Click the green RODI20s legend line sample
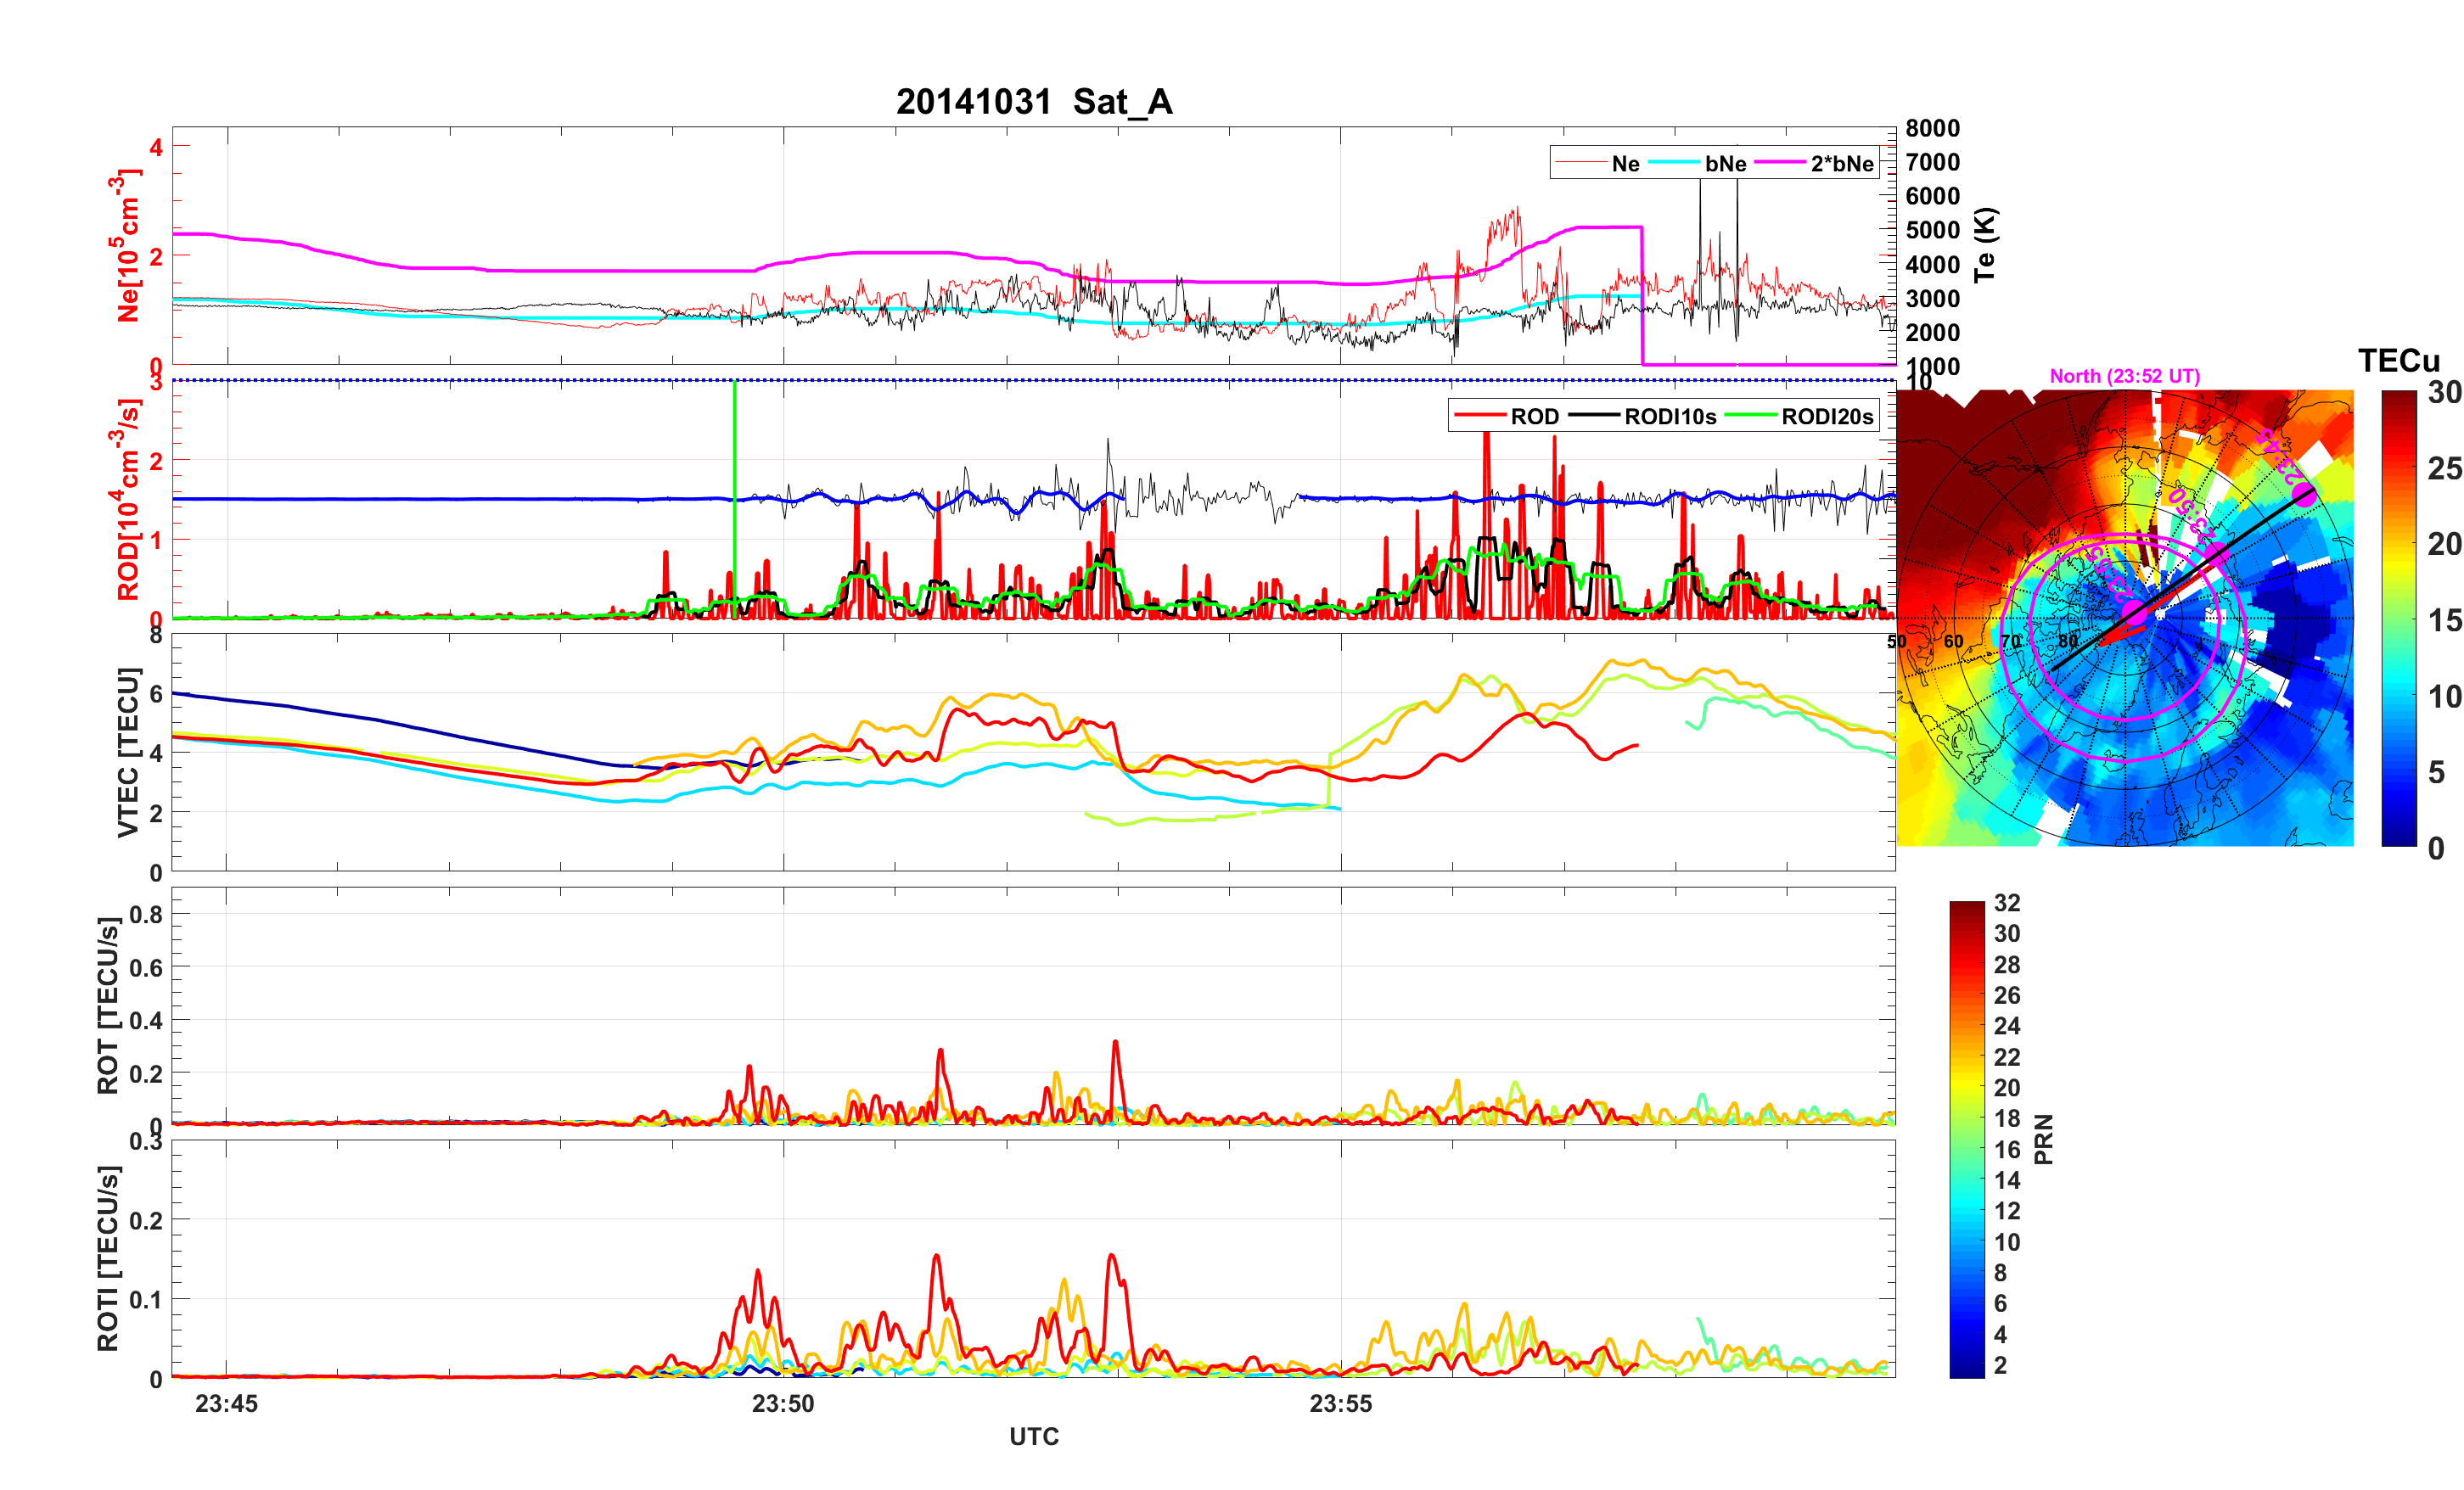 (x=1752, y=416)
